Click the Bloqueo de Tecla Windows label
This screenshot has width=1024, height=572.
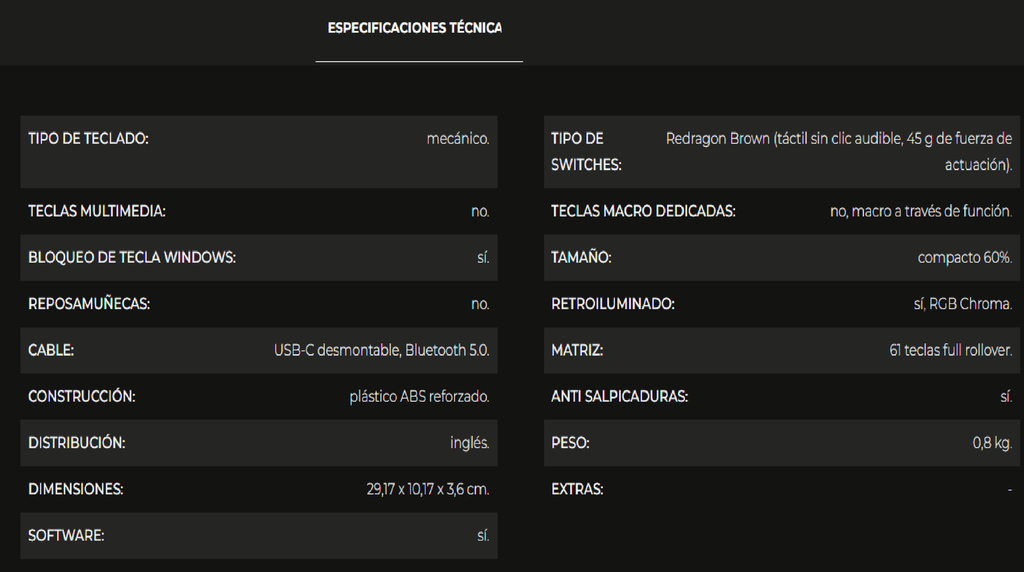click(x=132, y=258)
